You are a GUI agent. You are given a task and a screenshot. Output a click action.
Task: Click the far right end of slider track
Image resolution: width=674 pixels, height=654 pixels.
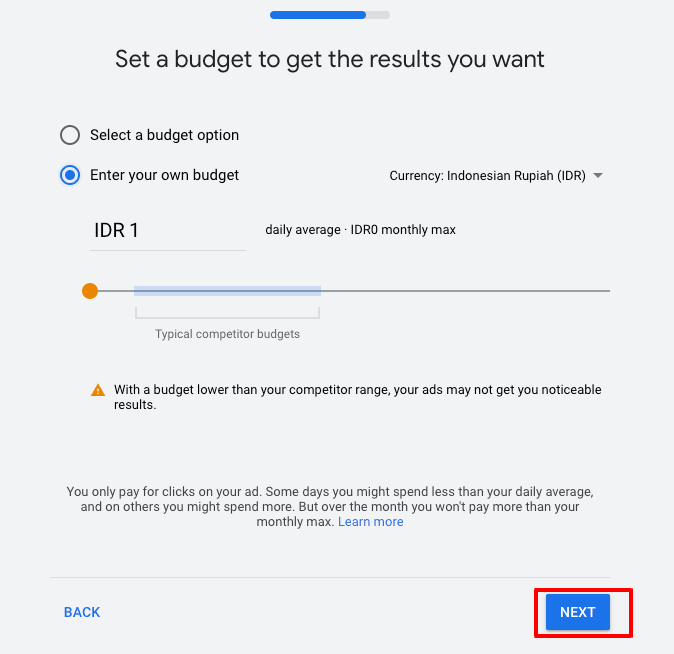(x=606, y=291)
